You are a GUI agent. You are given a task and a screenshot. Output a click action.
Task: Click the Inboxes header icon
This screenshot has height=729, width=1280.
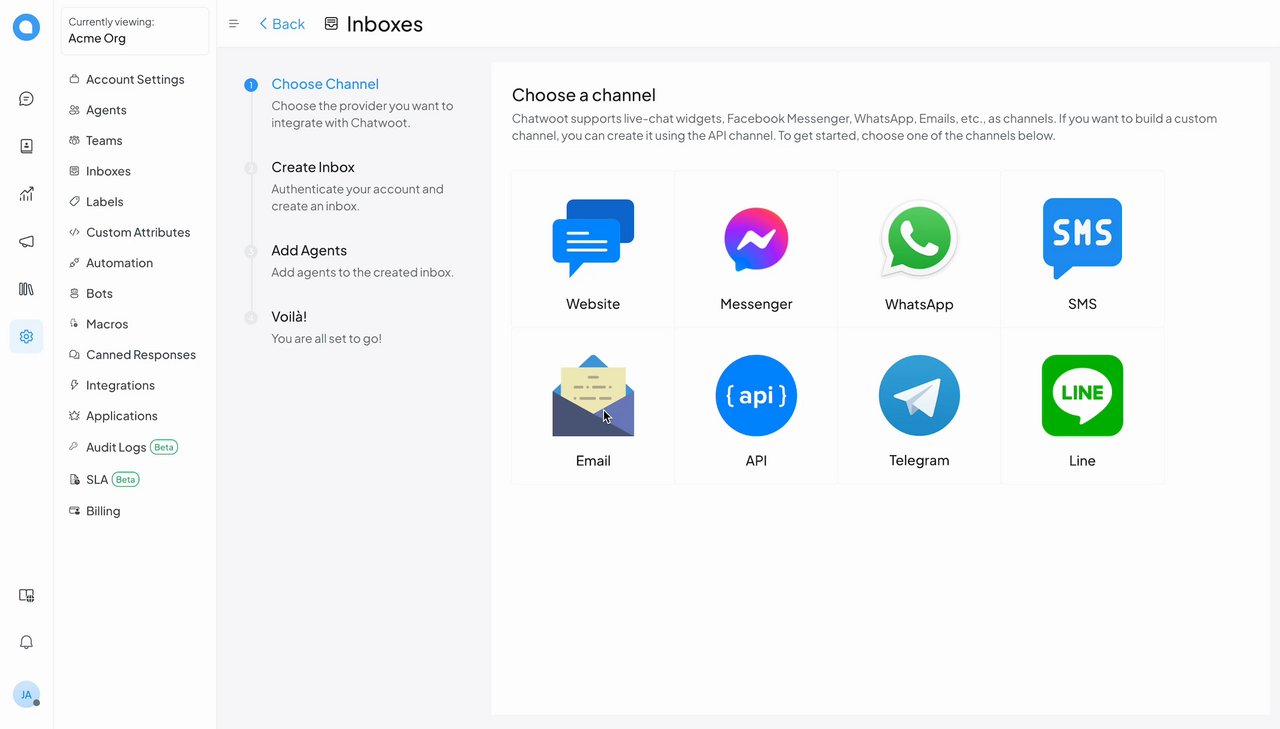pos(331,24)
